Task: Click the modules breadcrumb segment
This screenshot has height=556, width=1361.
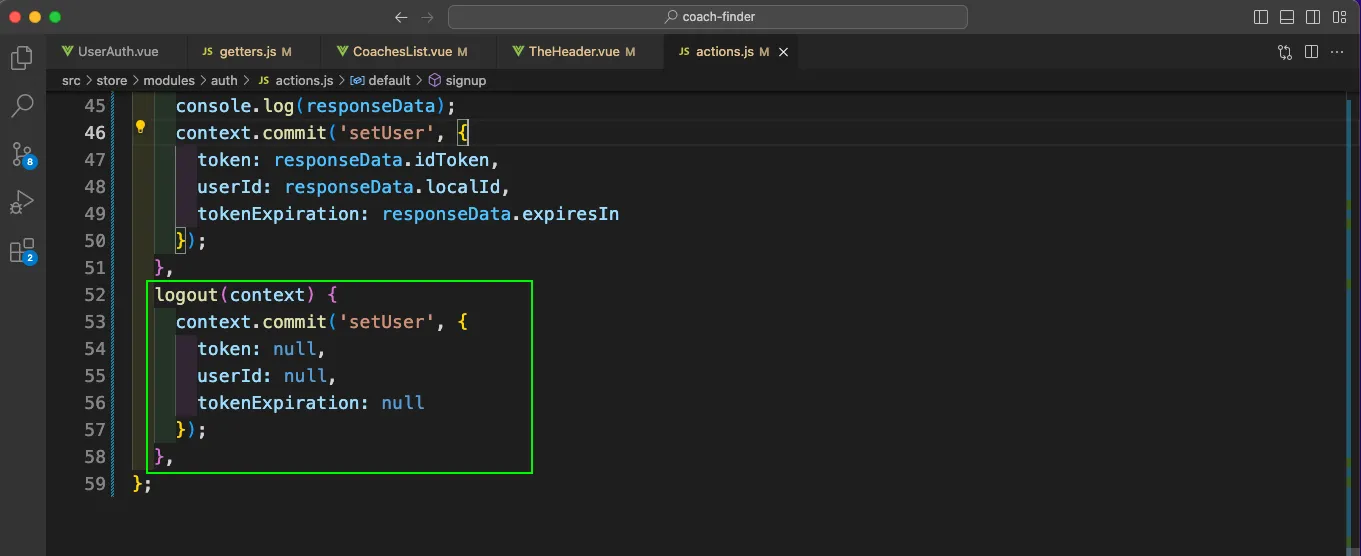Action: [169, 80]
